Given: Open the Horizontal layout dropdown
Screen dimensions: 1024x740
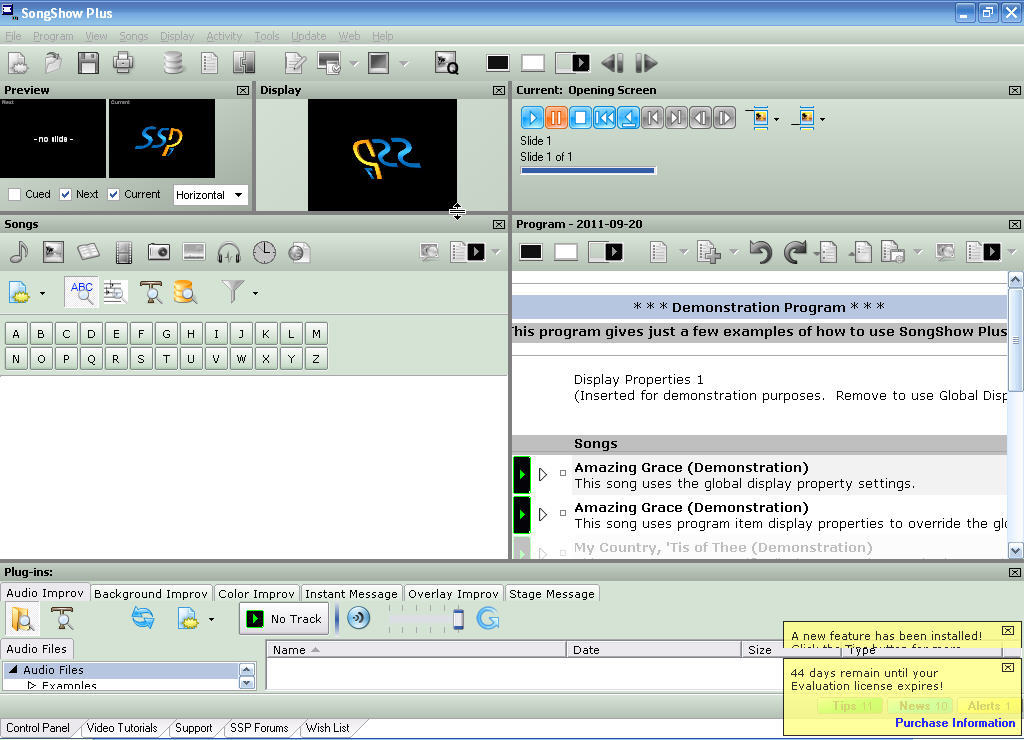Looking at the screenshot, I should coord(211,195).
